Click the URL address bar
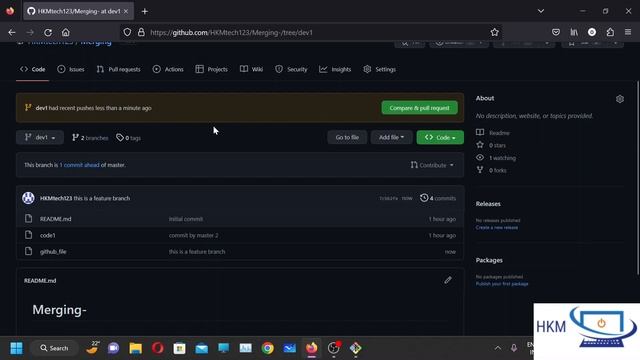This screenshot has height=360, width=640. tap(312, 32)
